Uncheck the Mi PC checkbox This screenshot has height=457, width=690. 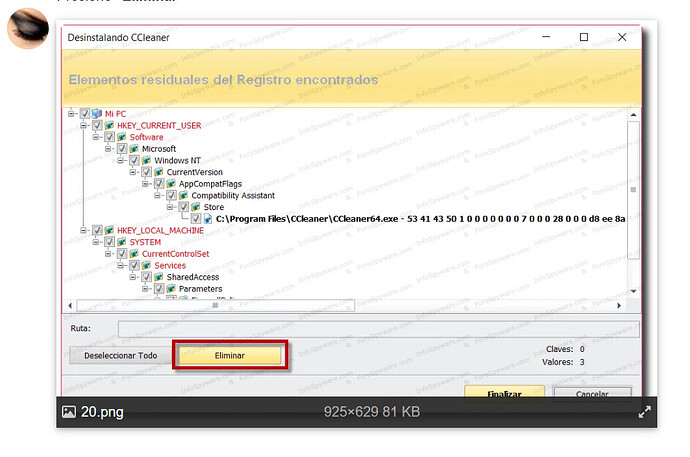85,113
